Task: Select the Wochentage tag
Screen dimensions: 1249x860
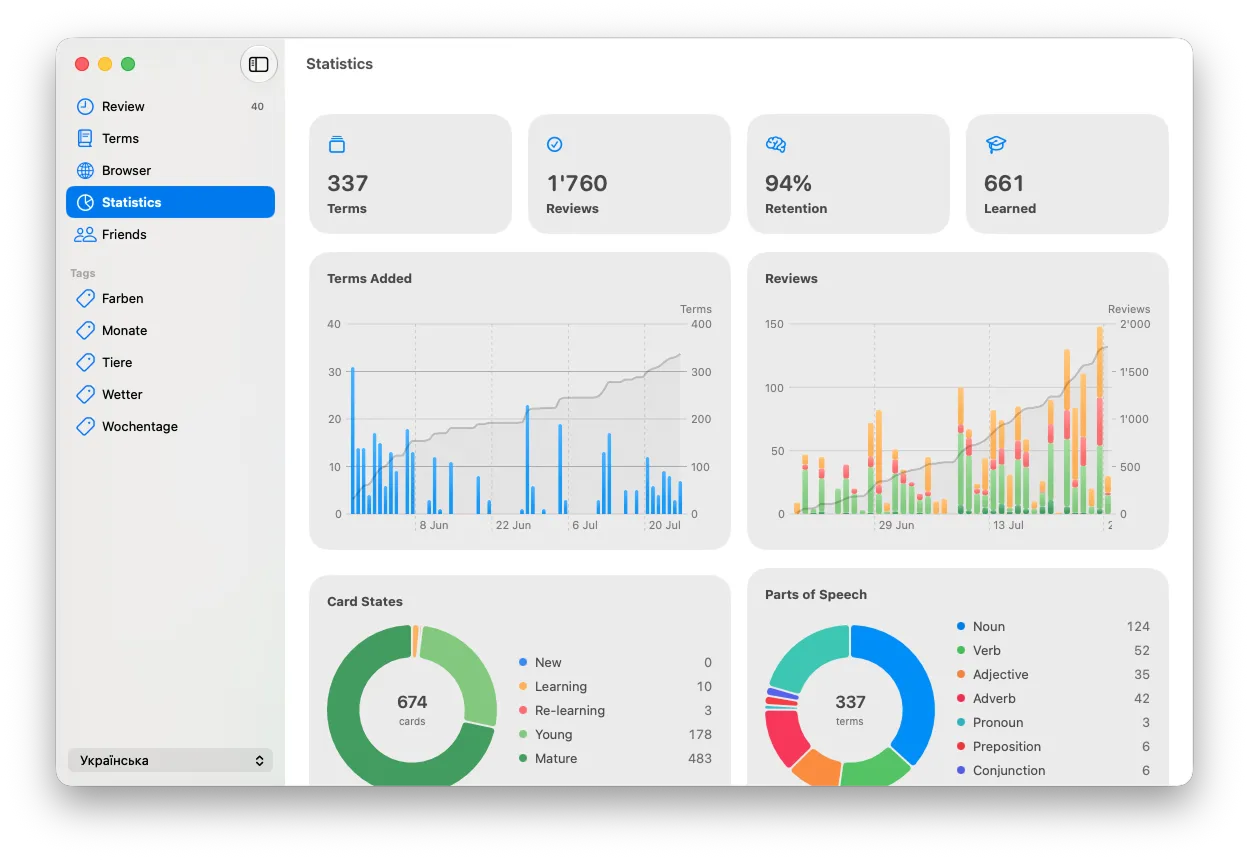Action: pyautogui.click(x=170, y=426)
